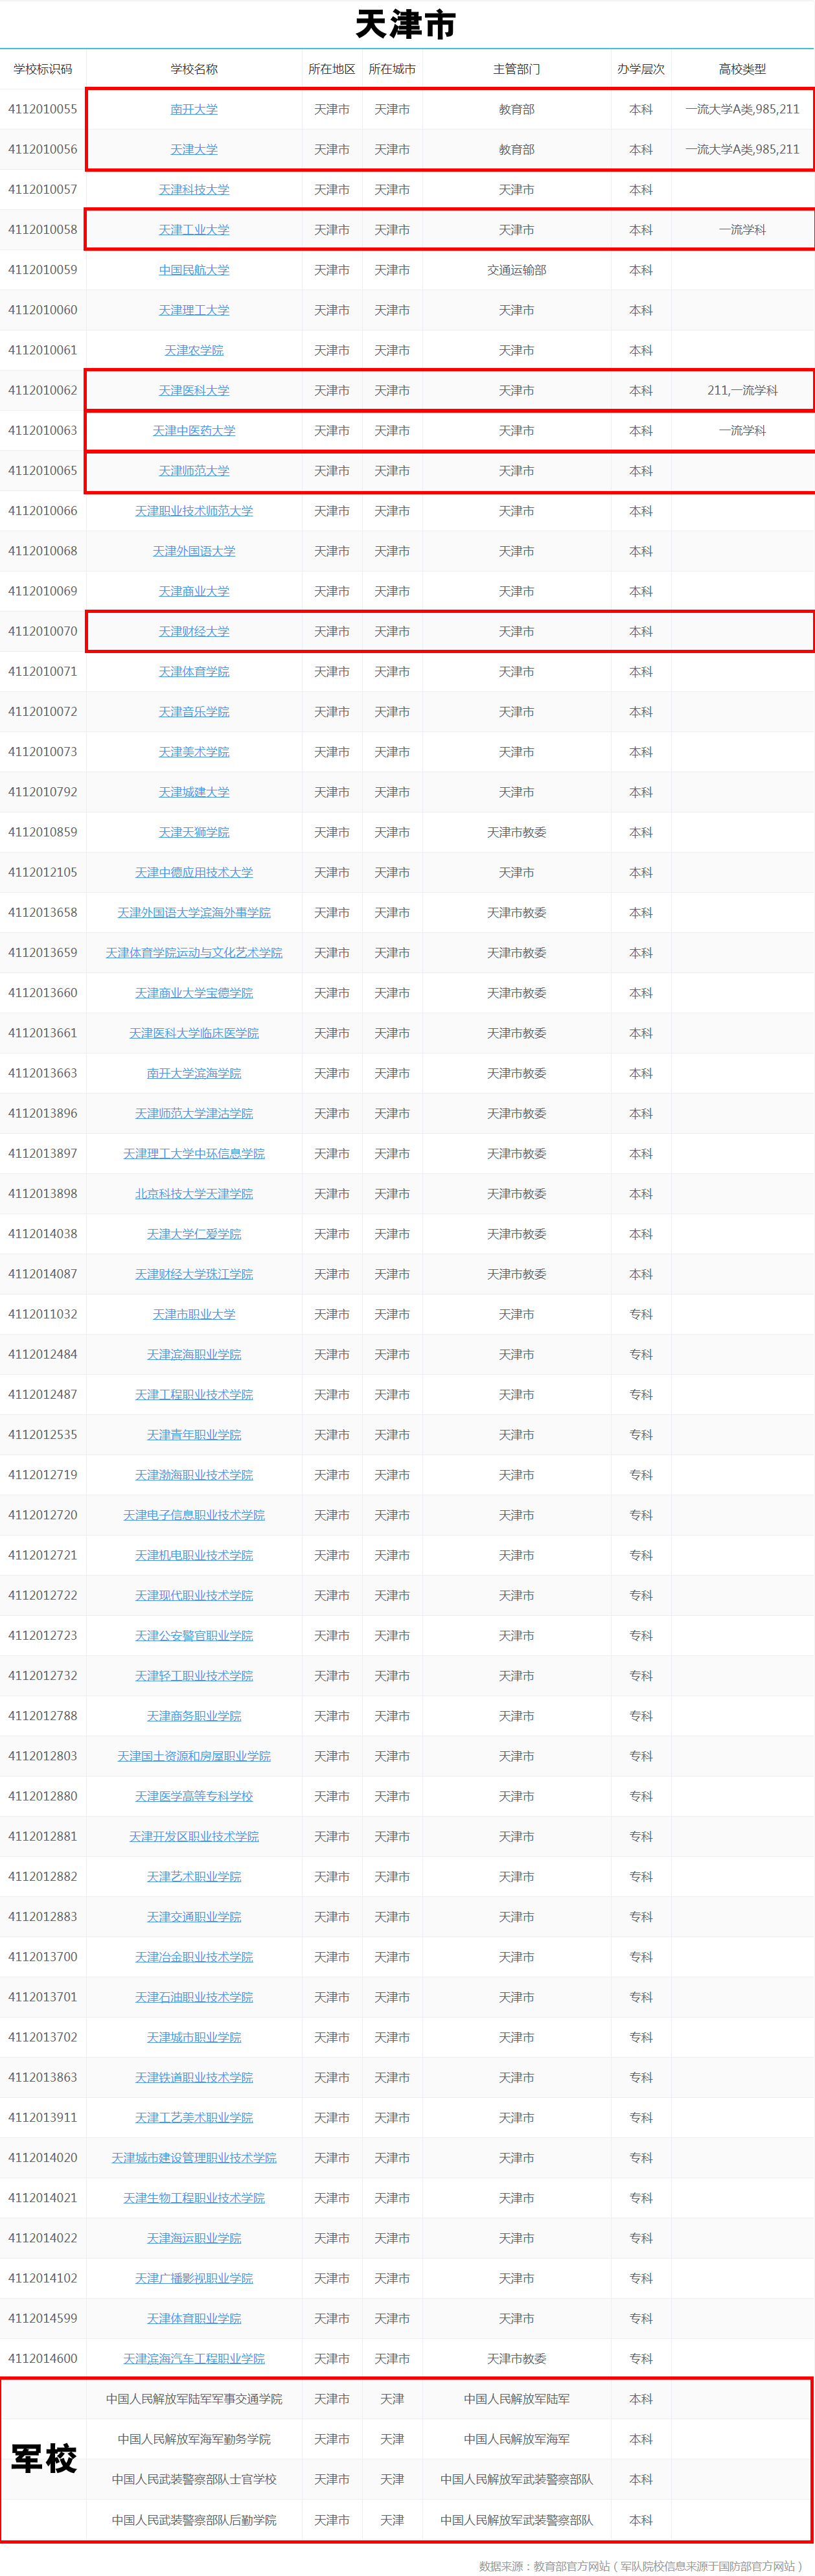Click the 天津体育学院 link

(194, 671)
